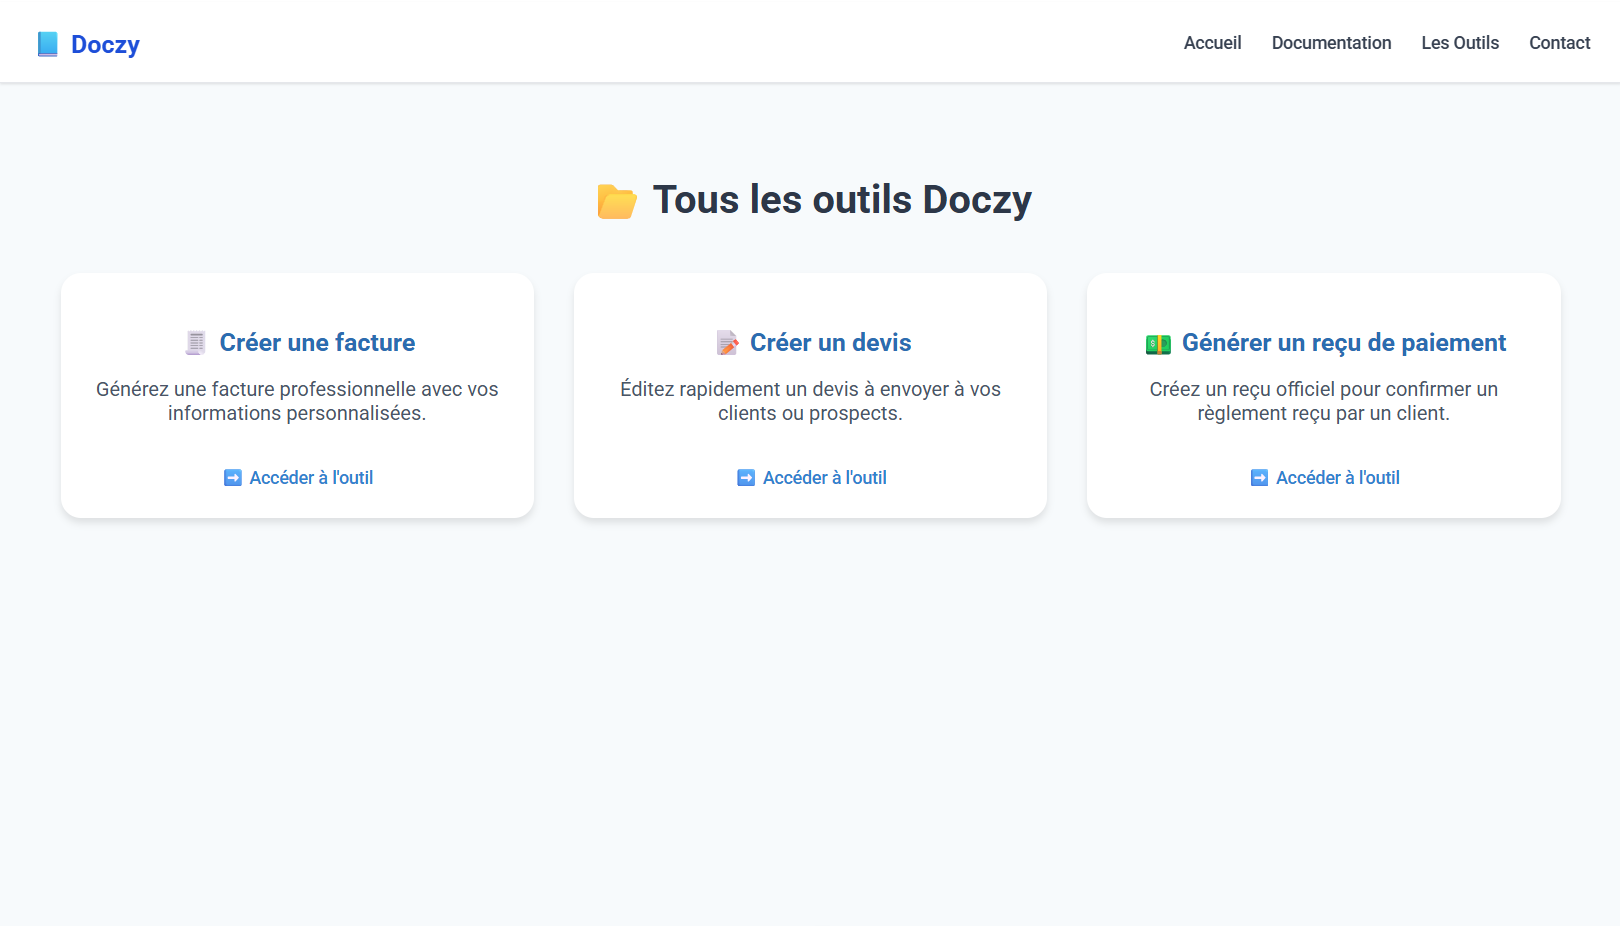The image size is (1620, 926).
Task: Open the Accueil menu item
Action: (1212, 43)
